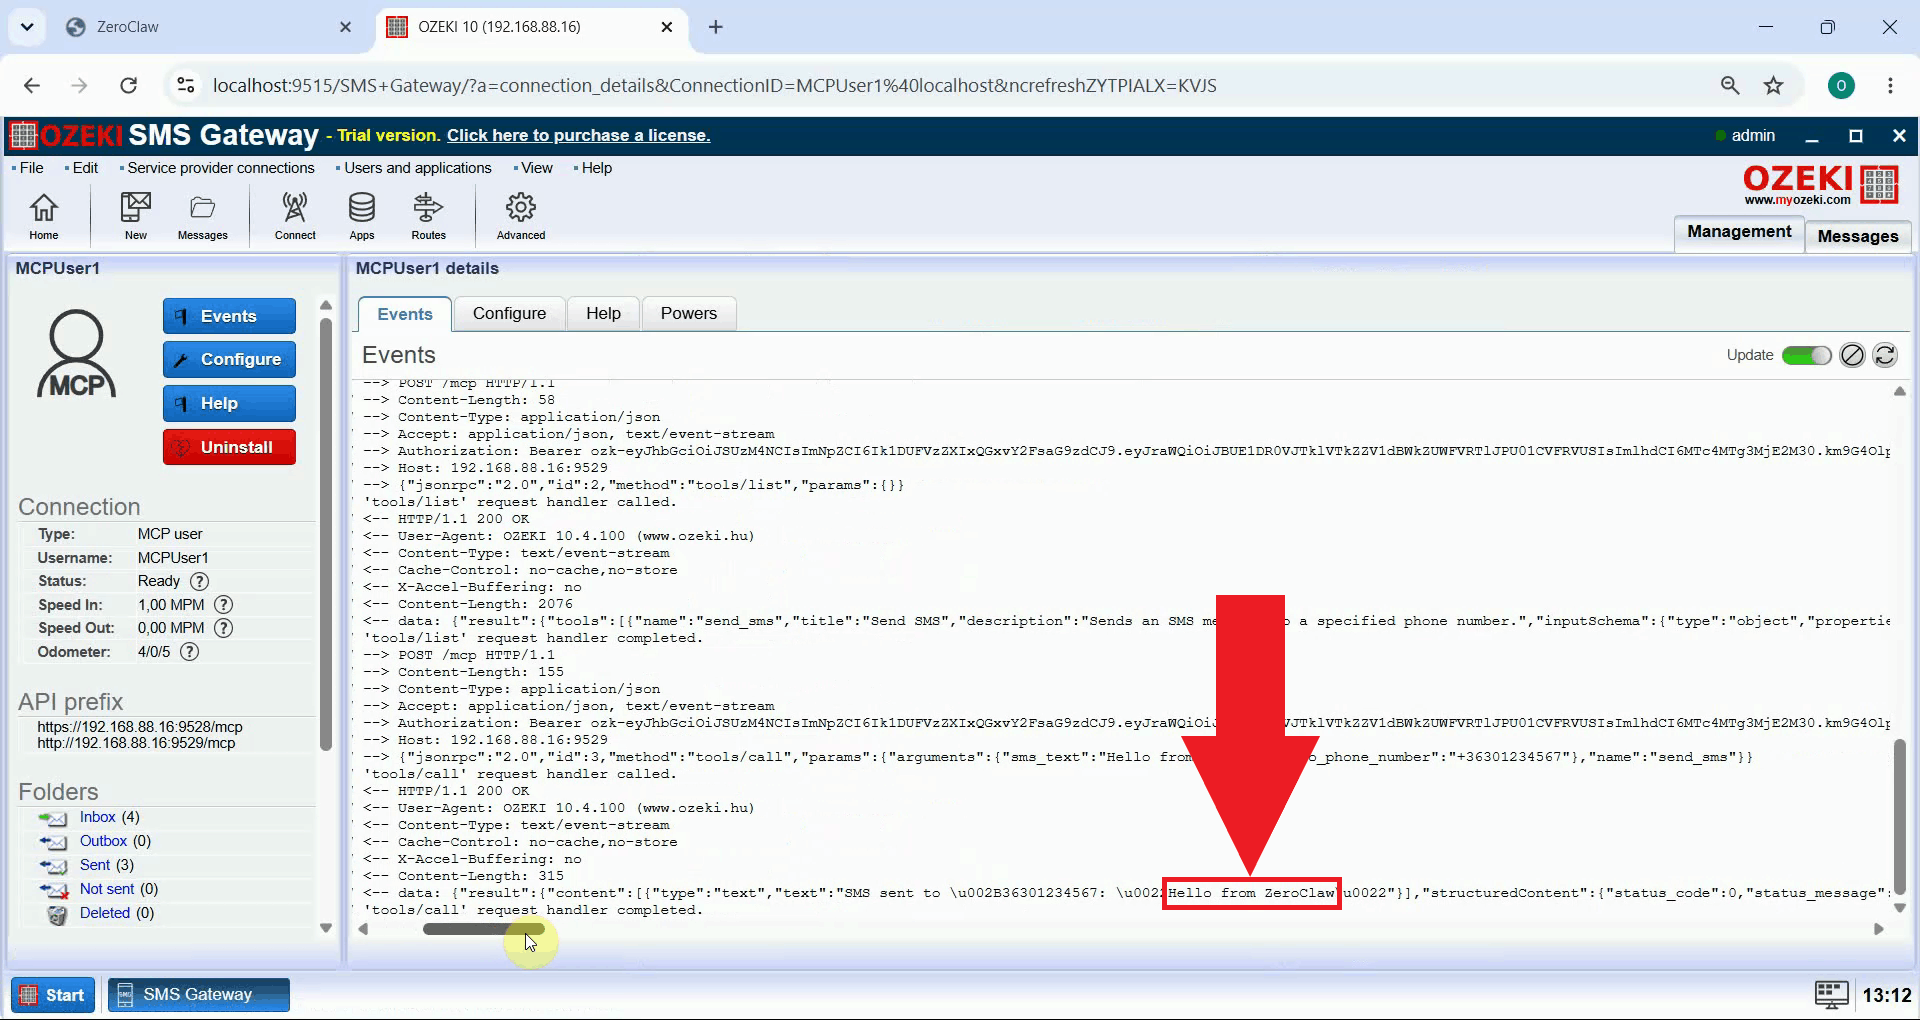Click the clear events circle-slash icon
1920x1020 pixels.
pos(1852,355)
